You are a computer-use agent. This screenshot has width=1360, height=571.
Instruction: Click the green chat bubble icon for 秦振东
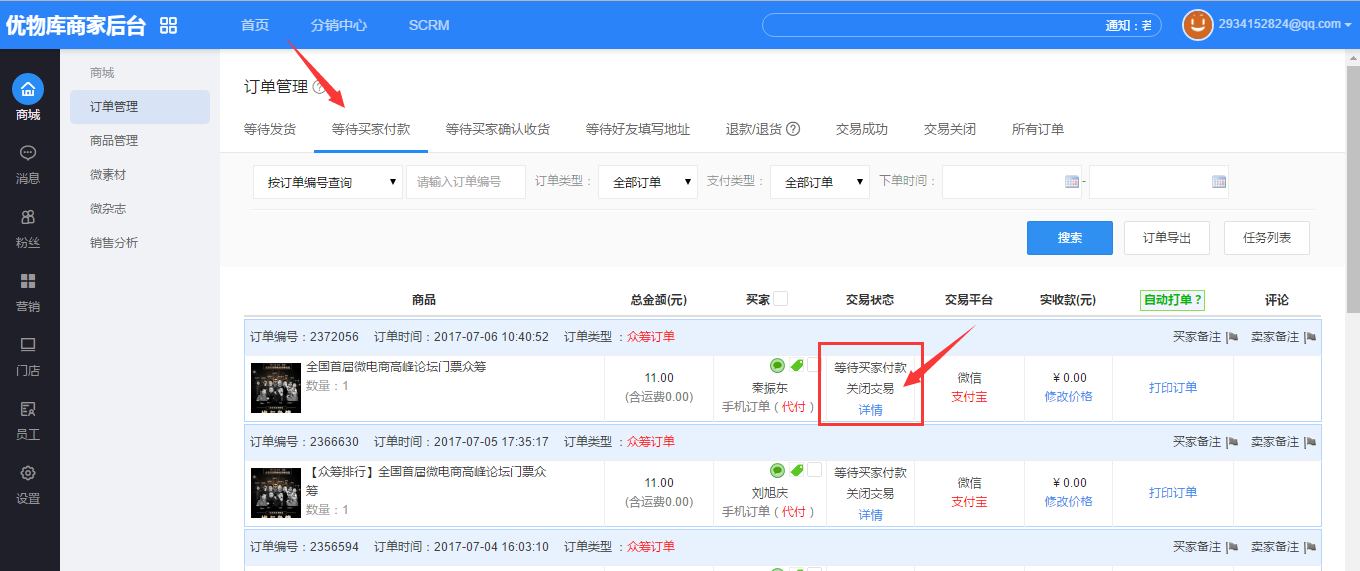pos(777,365)
